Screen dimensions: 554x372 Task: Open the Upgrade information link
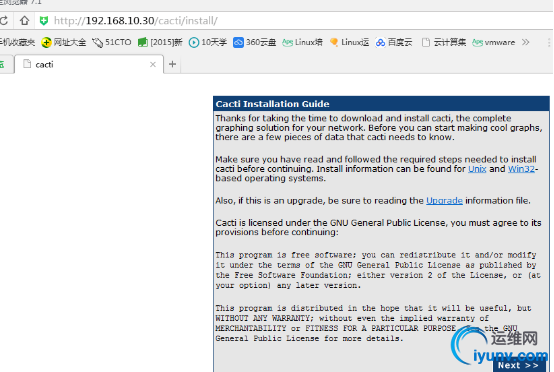click(x=444, y=201)
